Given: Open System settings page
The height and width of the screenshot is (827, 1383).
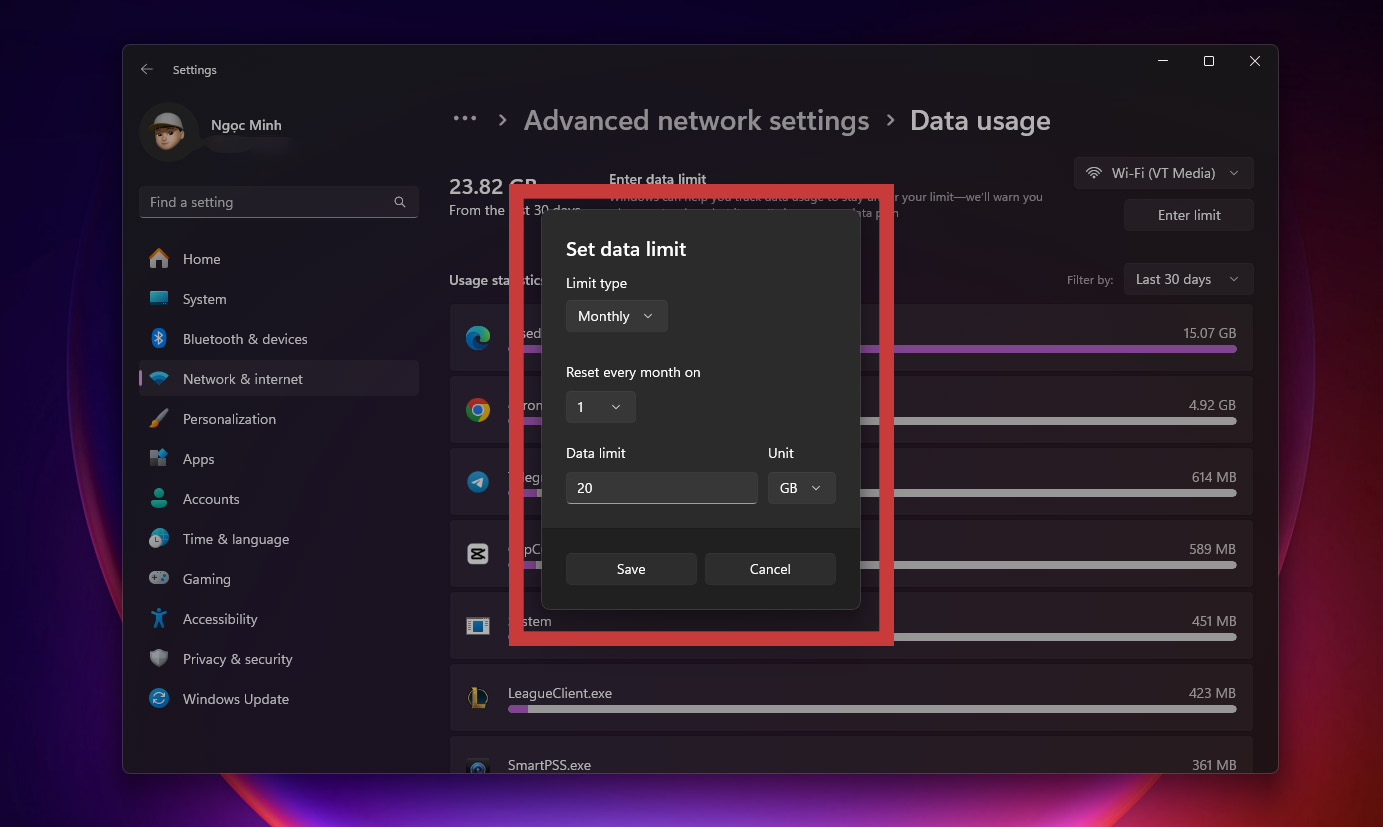Looking at the screenshot, I should (x=279, y=299).
